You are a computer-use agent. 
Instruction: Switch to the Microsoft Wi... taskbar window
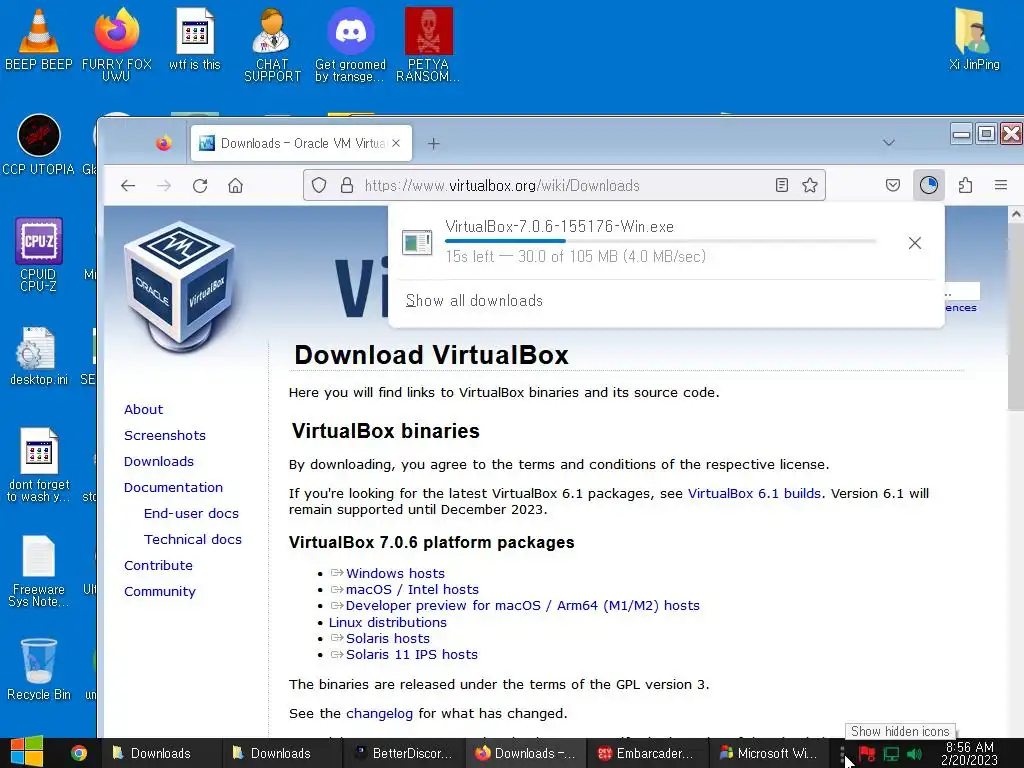point(768,753)
